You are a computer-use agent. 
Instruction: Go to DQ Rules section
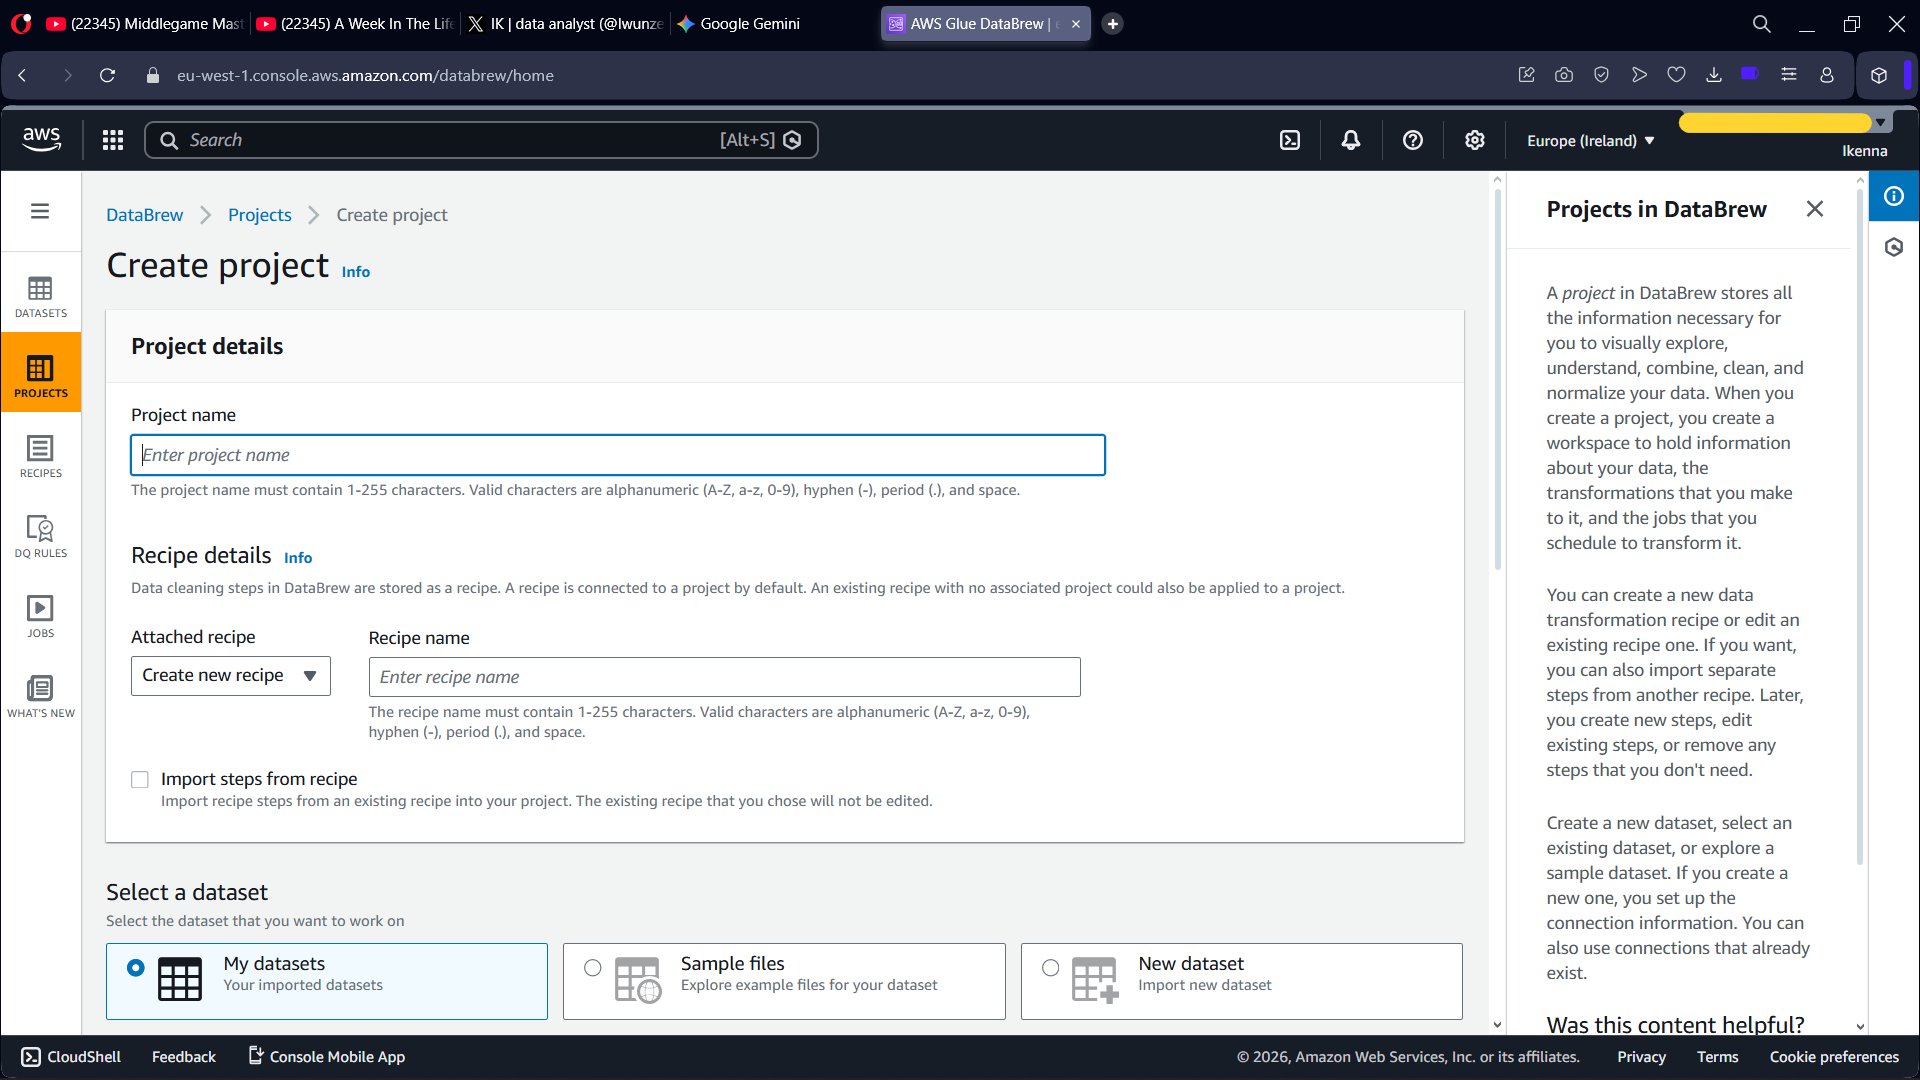coord(40,537)
